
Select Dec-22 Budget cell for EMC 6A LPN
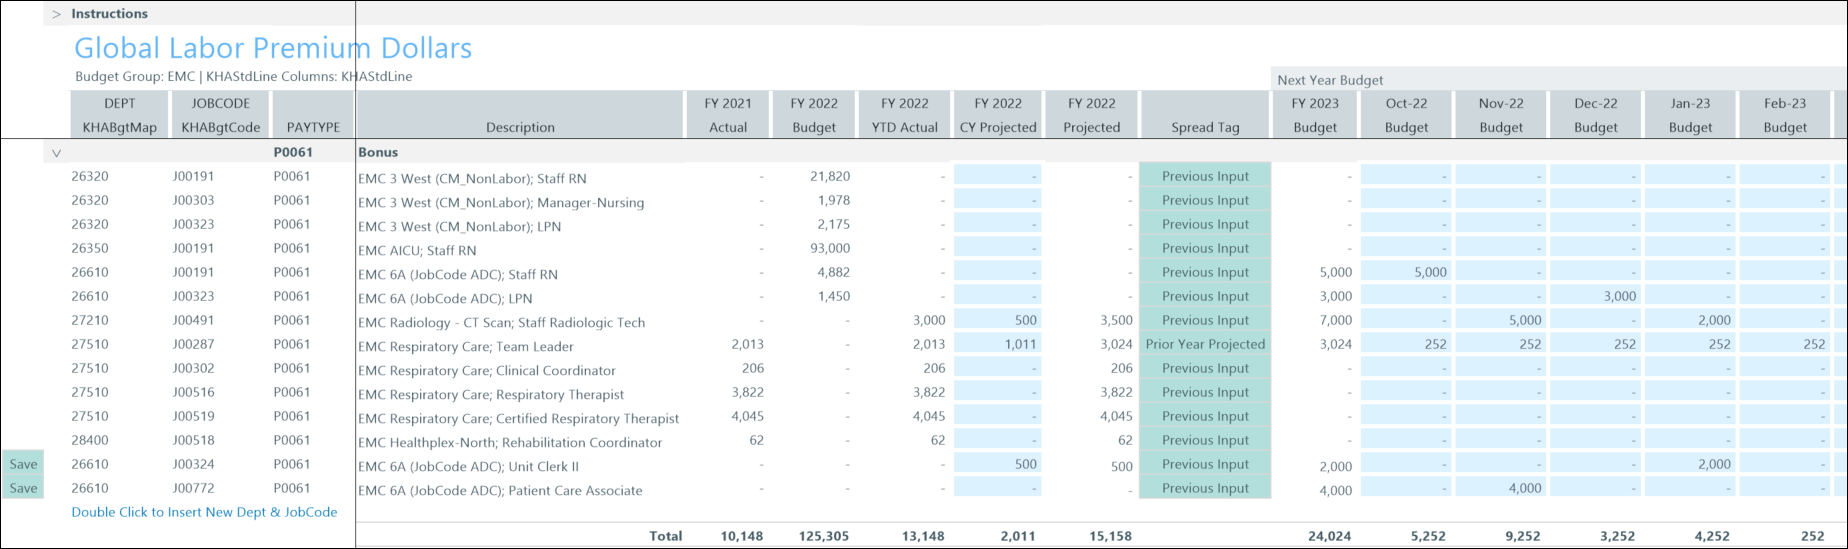(x=1595, y=296)
